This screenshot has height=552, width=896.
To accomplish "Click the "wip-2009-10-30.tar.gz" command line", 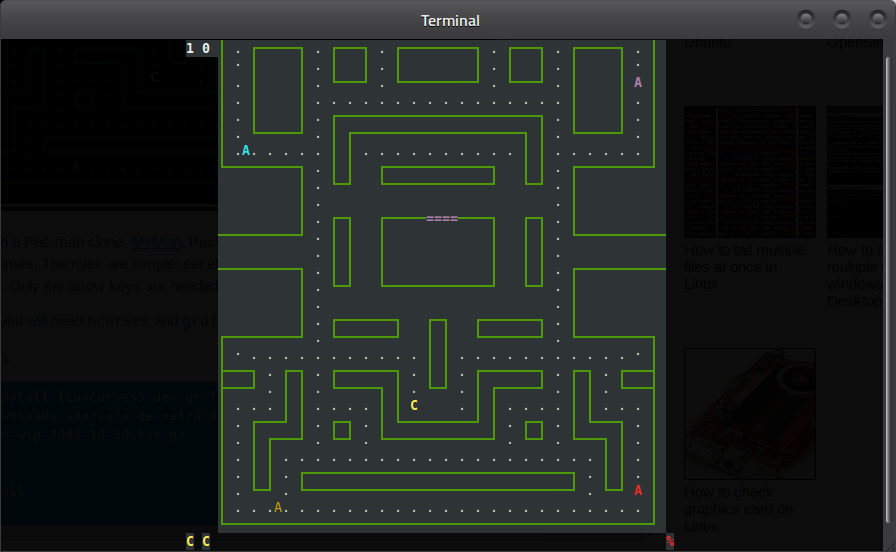I will 93,434.
